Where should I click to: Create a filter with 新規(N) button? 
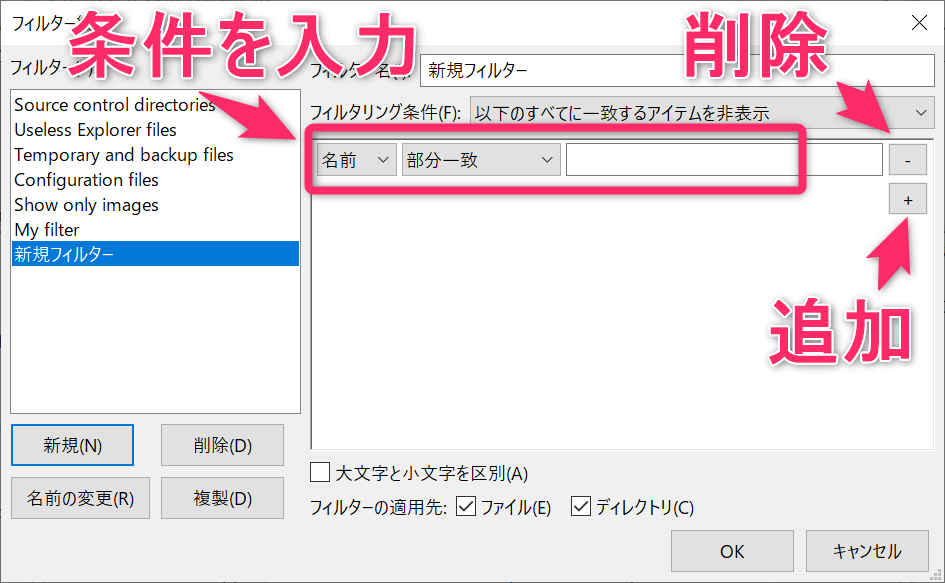[x=72, y=445]
